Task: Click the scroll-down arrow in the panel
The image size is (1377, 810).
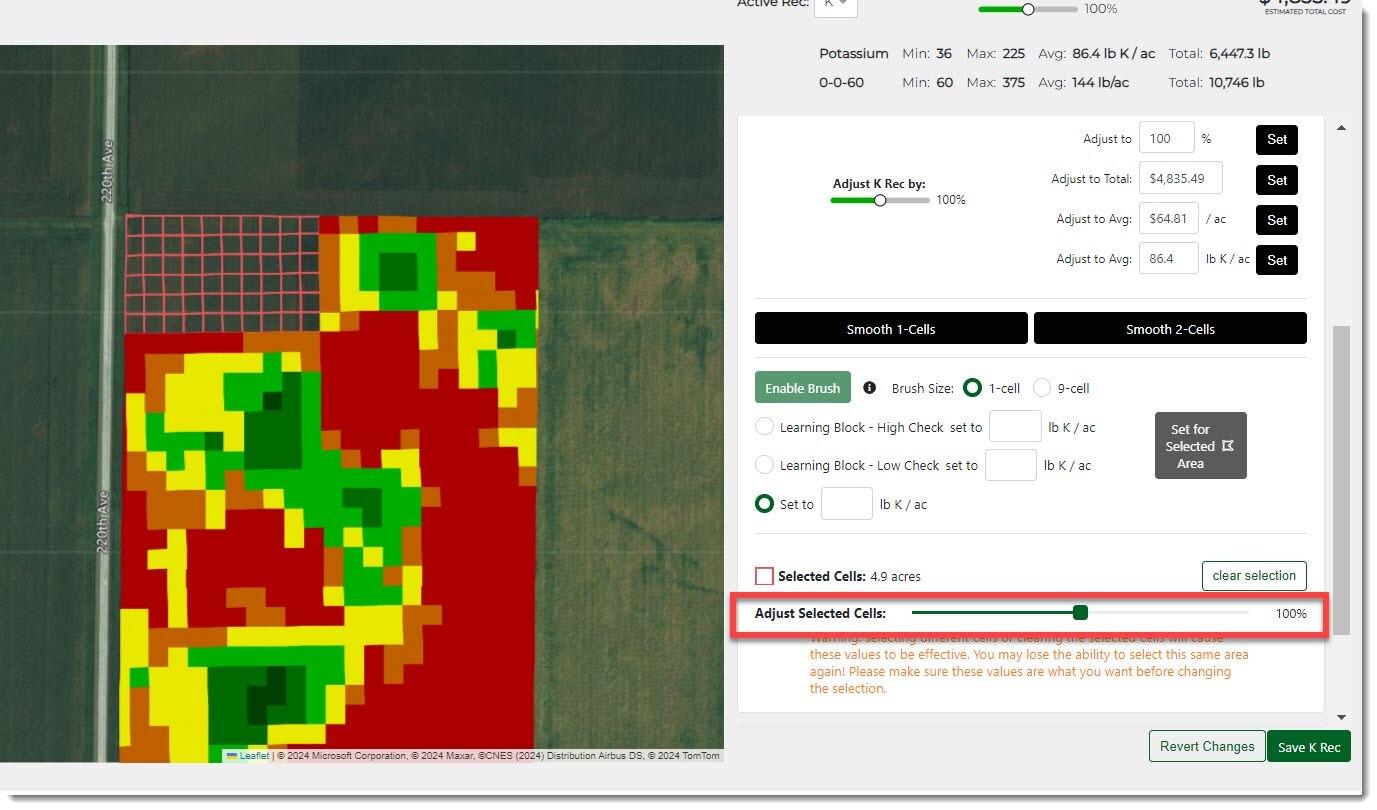Action: pos(1341,717)
